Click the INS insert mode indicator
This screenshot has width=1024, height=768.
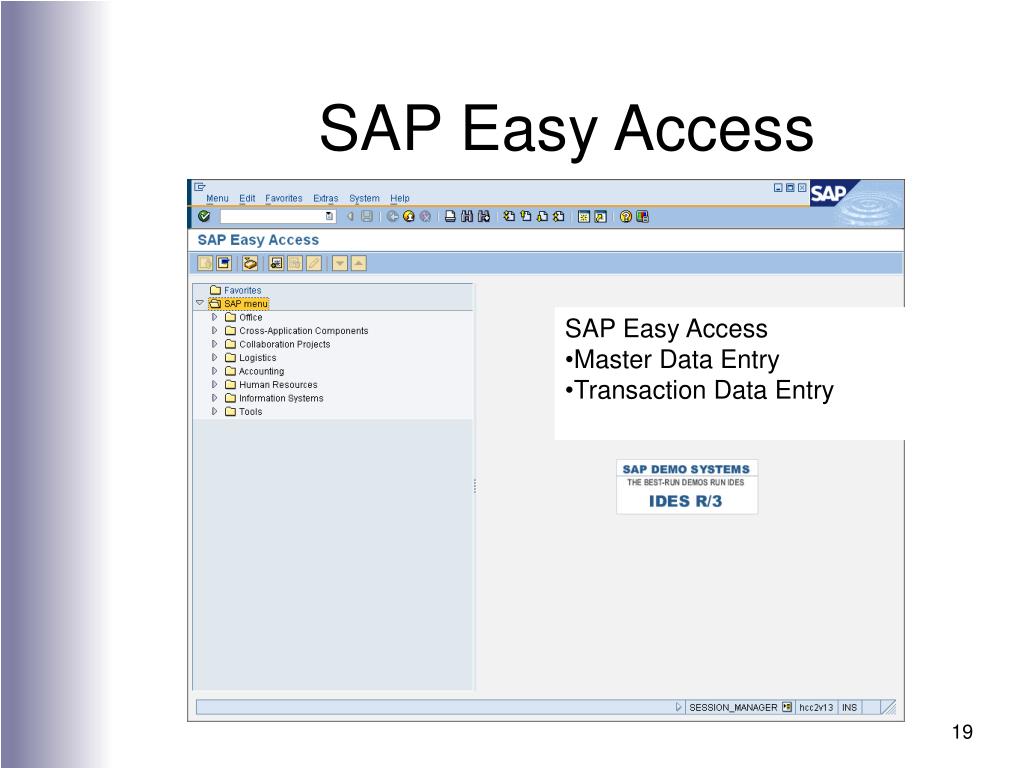click(x=849, y=707)
